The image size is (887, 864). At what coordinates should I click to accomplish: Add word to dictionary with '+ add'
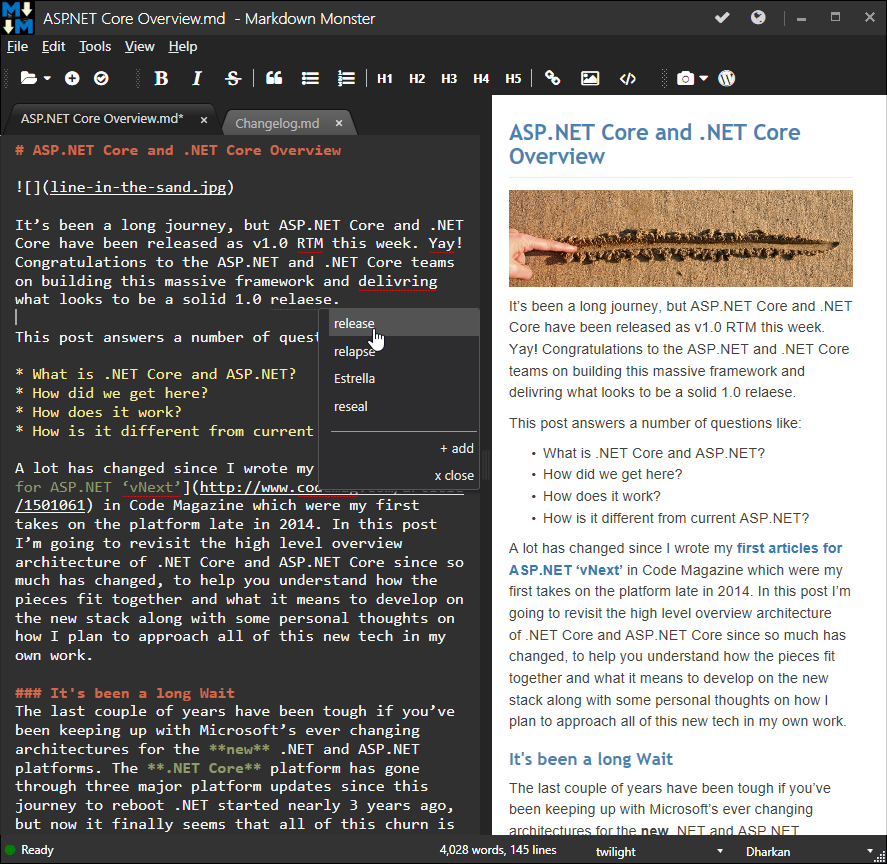[x=457, y=448]
